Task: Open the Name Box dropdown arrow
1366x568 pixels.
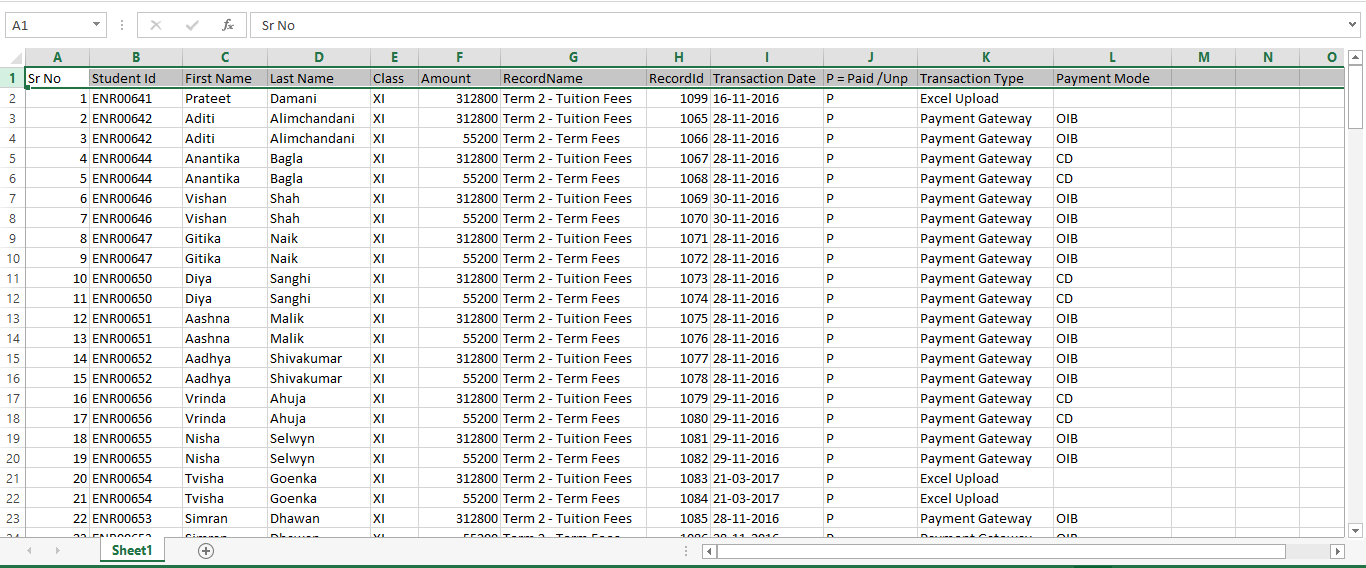Action: [x=96, y=25]
